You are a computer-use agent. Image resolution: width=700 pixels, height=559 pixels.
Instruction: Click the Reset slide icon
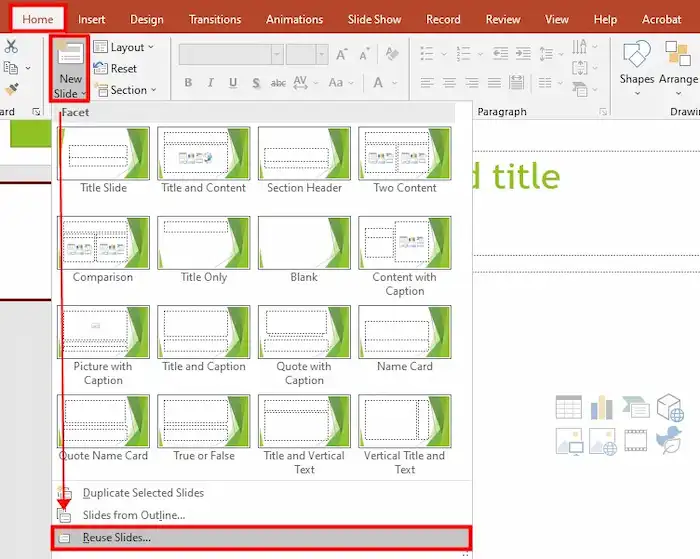pos(116,69)
